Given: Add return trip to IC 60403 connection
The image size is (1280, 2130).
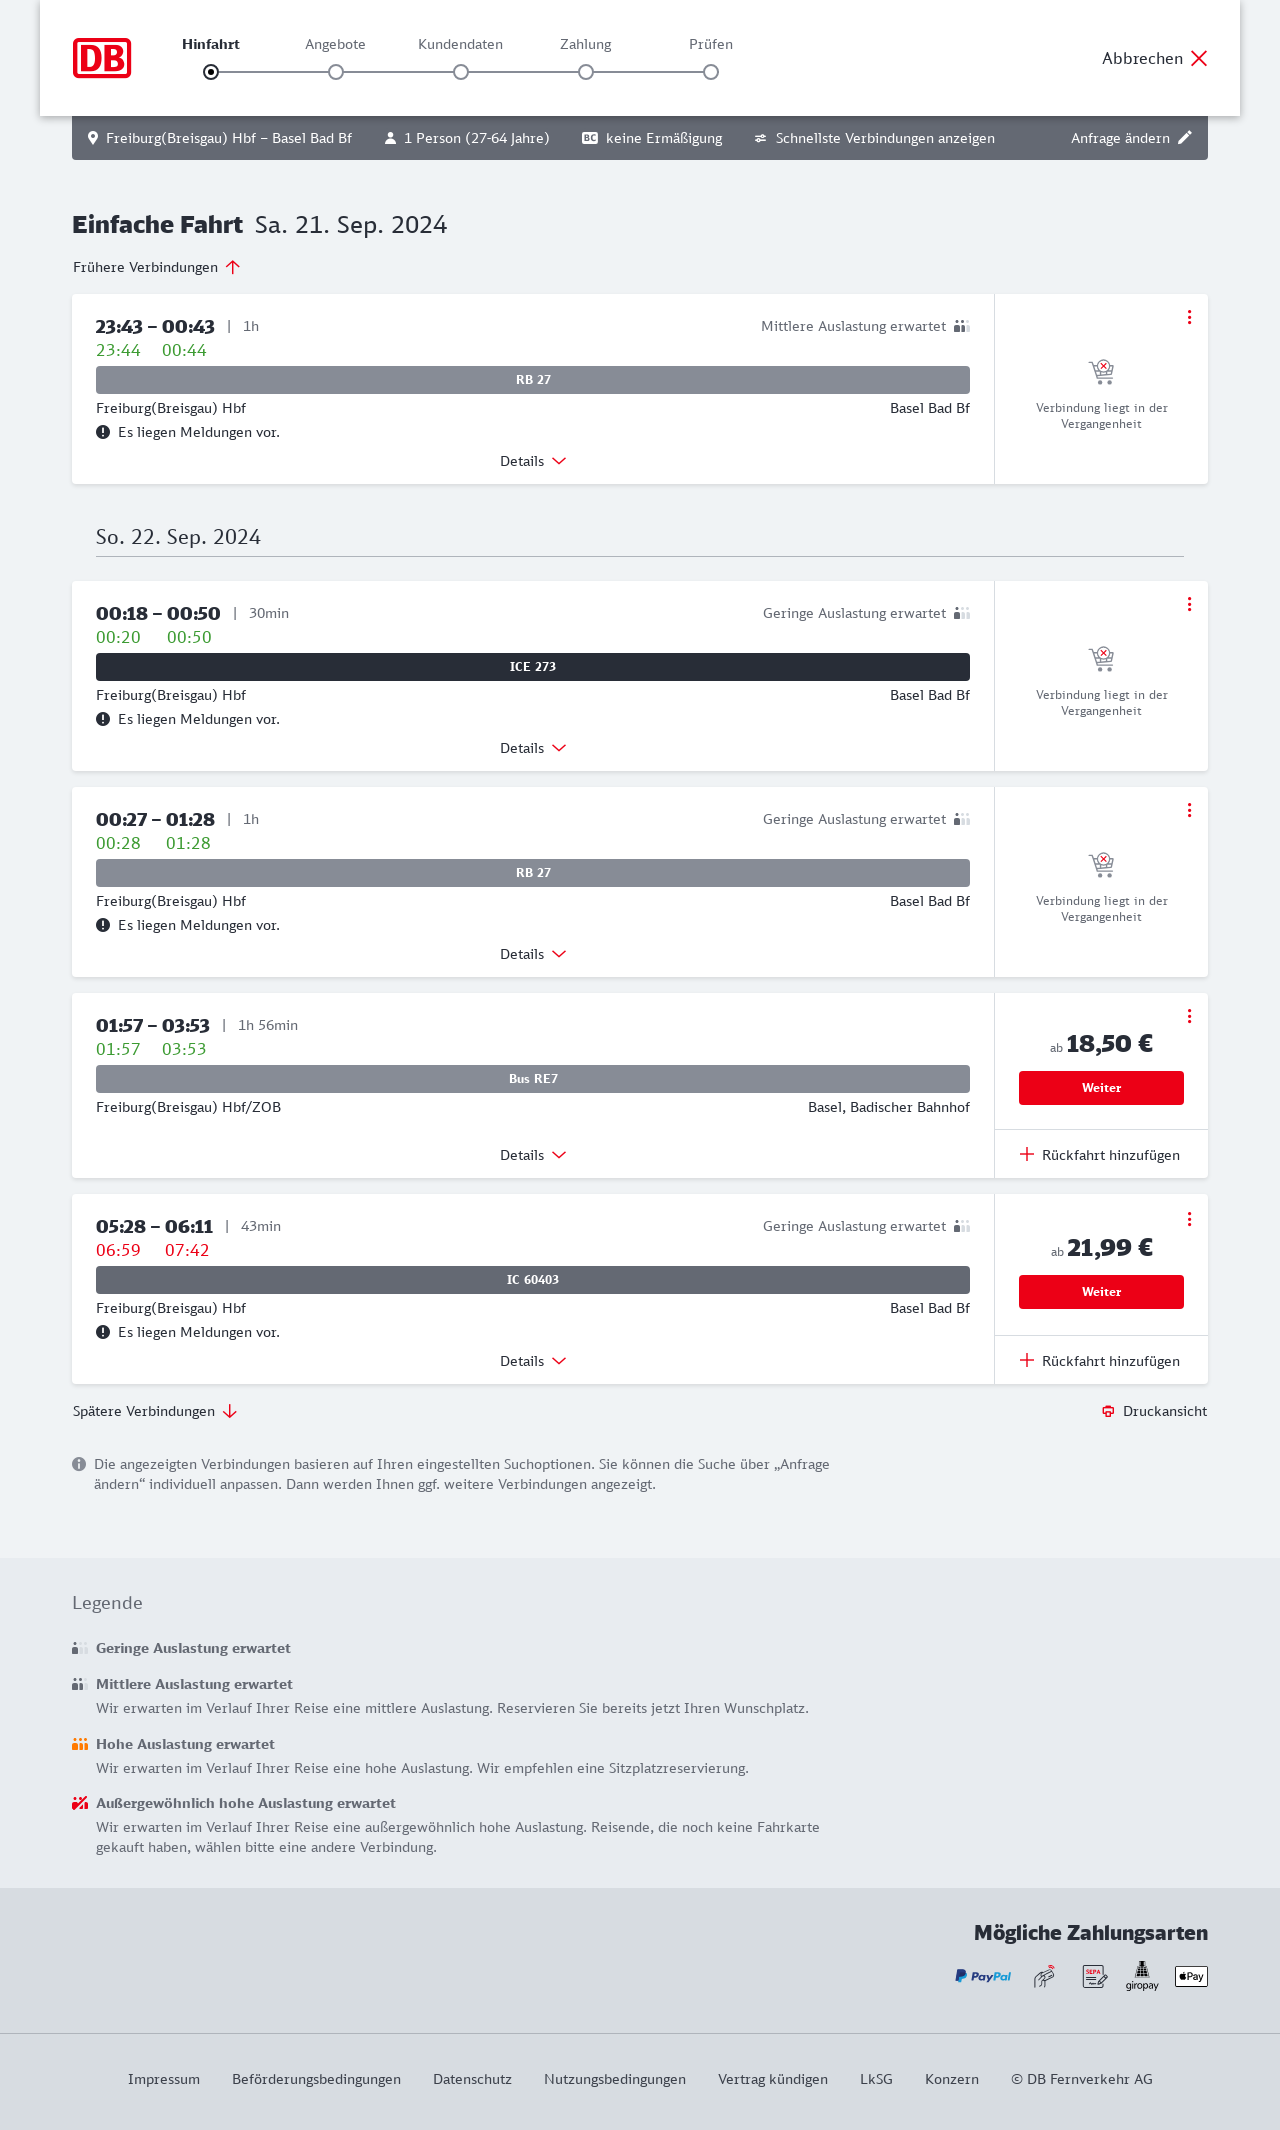Looking at the screenshot, I should [1100, 1361].
